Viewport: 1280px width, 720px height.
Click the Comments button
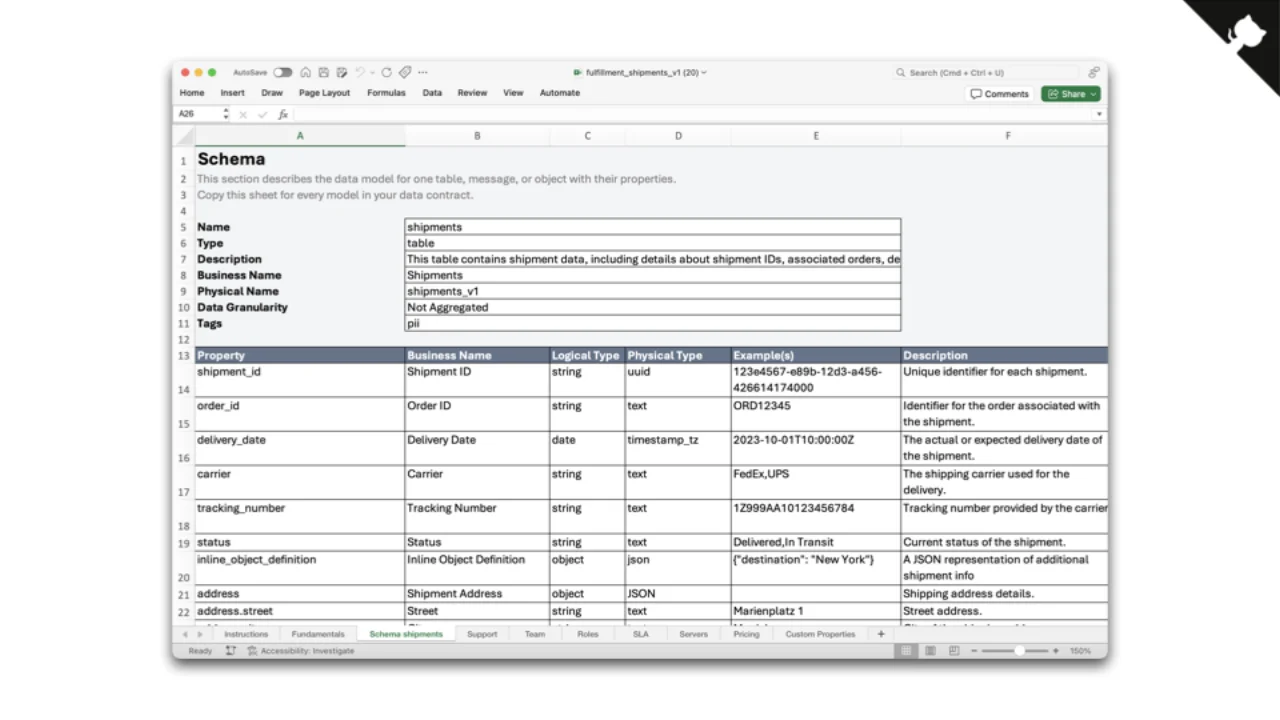pyautogui.click(x=999, y=94)
